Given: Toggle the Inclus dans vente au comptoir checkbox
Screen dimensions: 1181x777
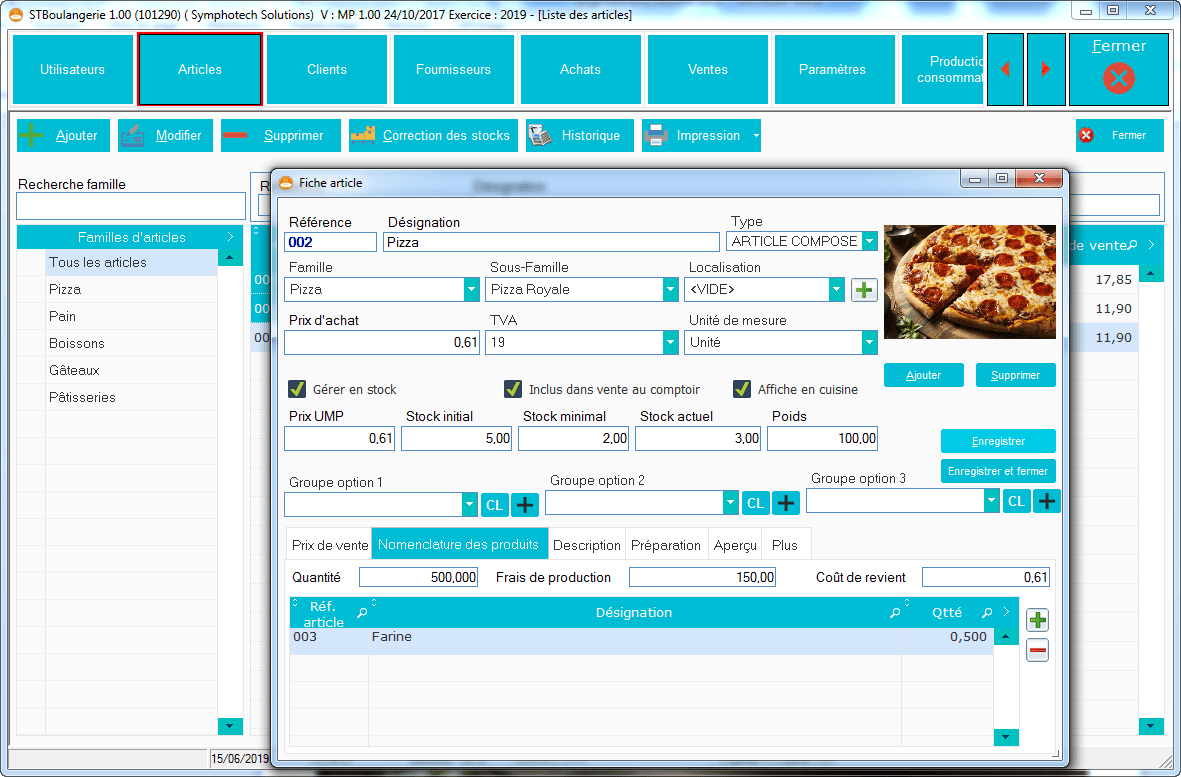Looking at the screenshot, I should tap(513, 389).
